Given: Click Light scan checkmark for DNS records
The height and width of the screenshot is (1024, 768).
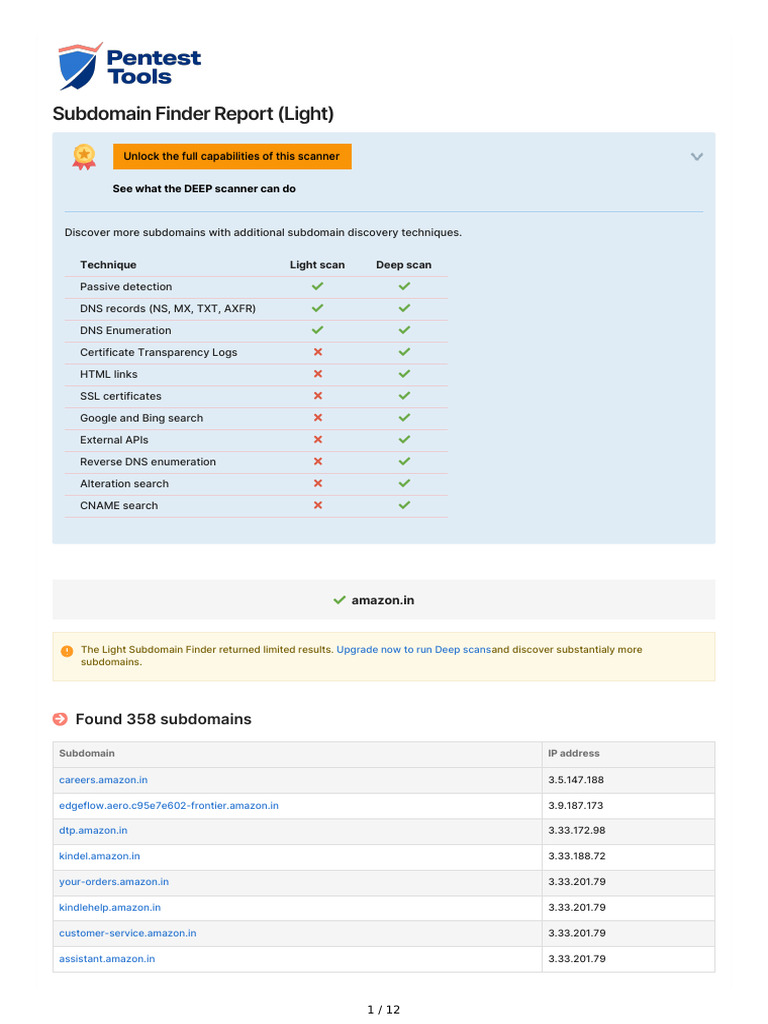Looking at the screenshot, I should tap(317, 308).
